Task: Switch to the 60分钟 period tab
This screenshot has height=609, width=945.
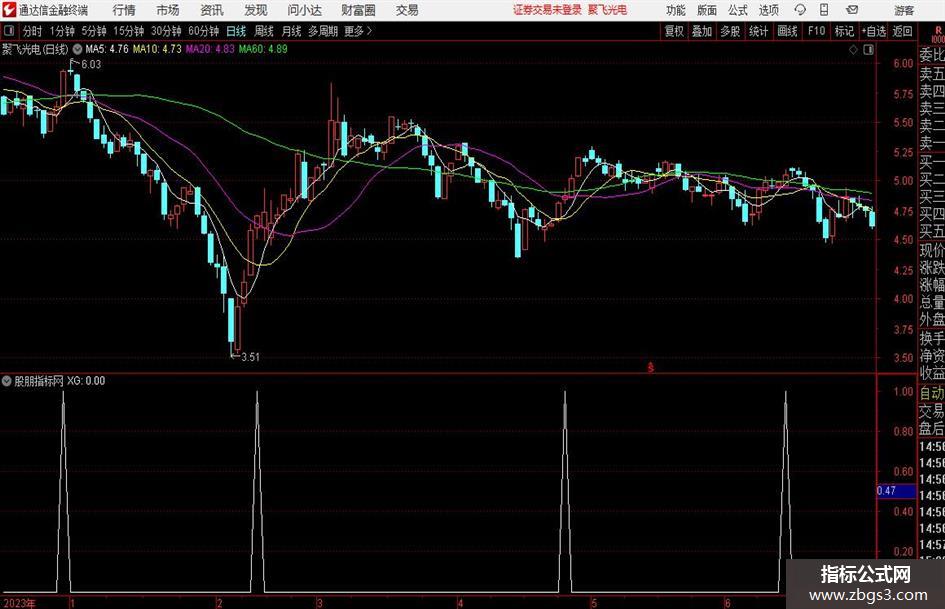Action: coord(203,31)
